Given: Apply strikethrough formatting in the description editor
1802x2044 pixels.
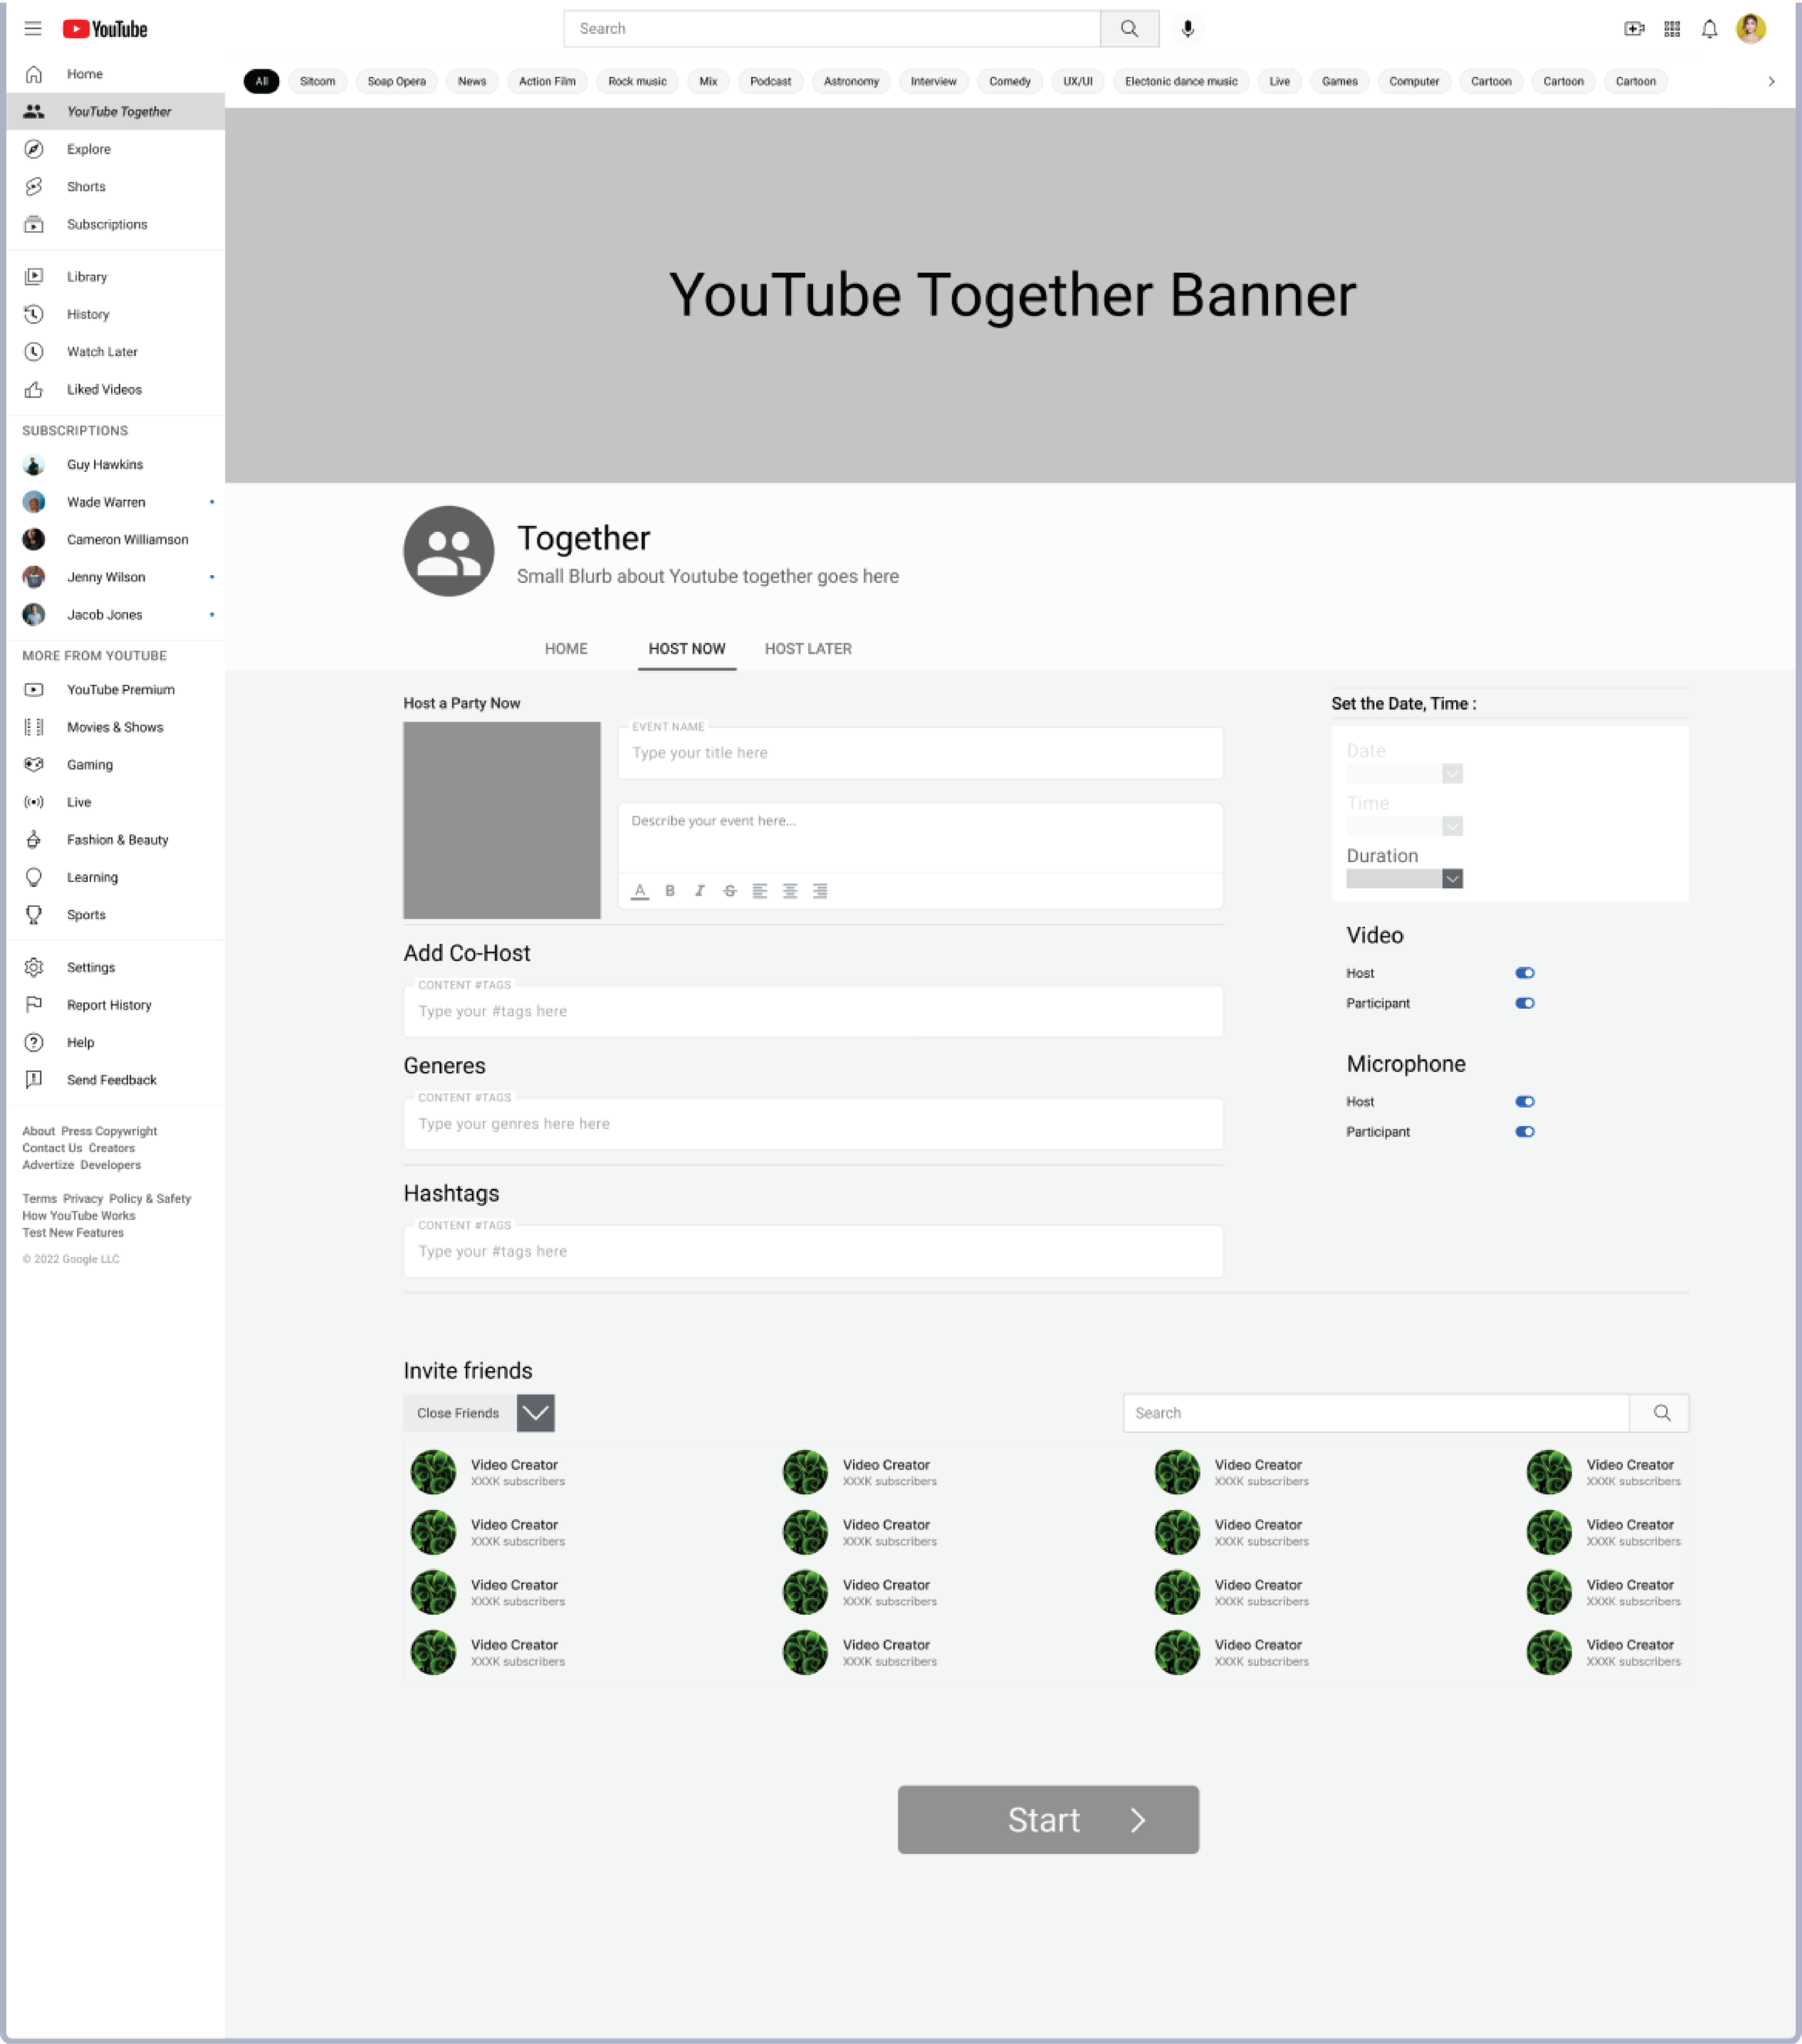Looking at the screenshot, I should pos(730,891).
